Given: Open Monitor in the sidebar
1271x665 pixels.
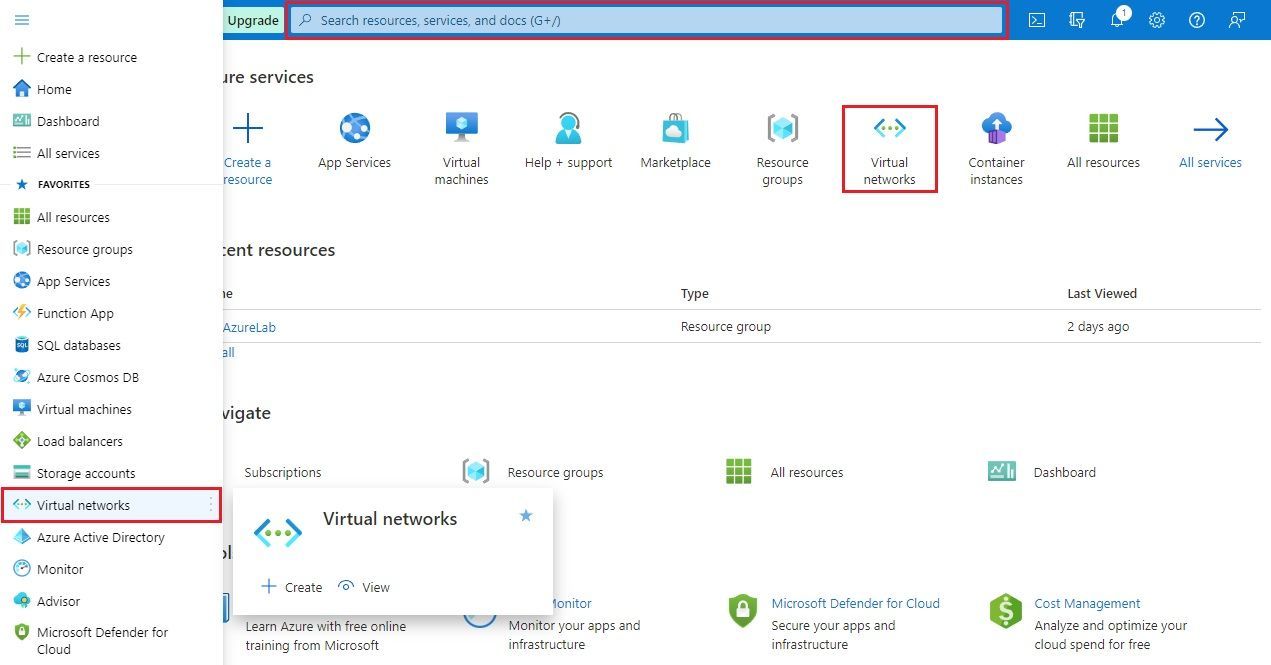Looking at the screenshot, I should [x=60, y=569].
